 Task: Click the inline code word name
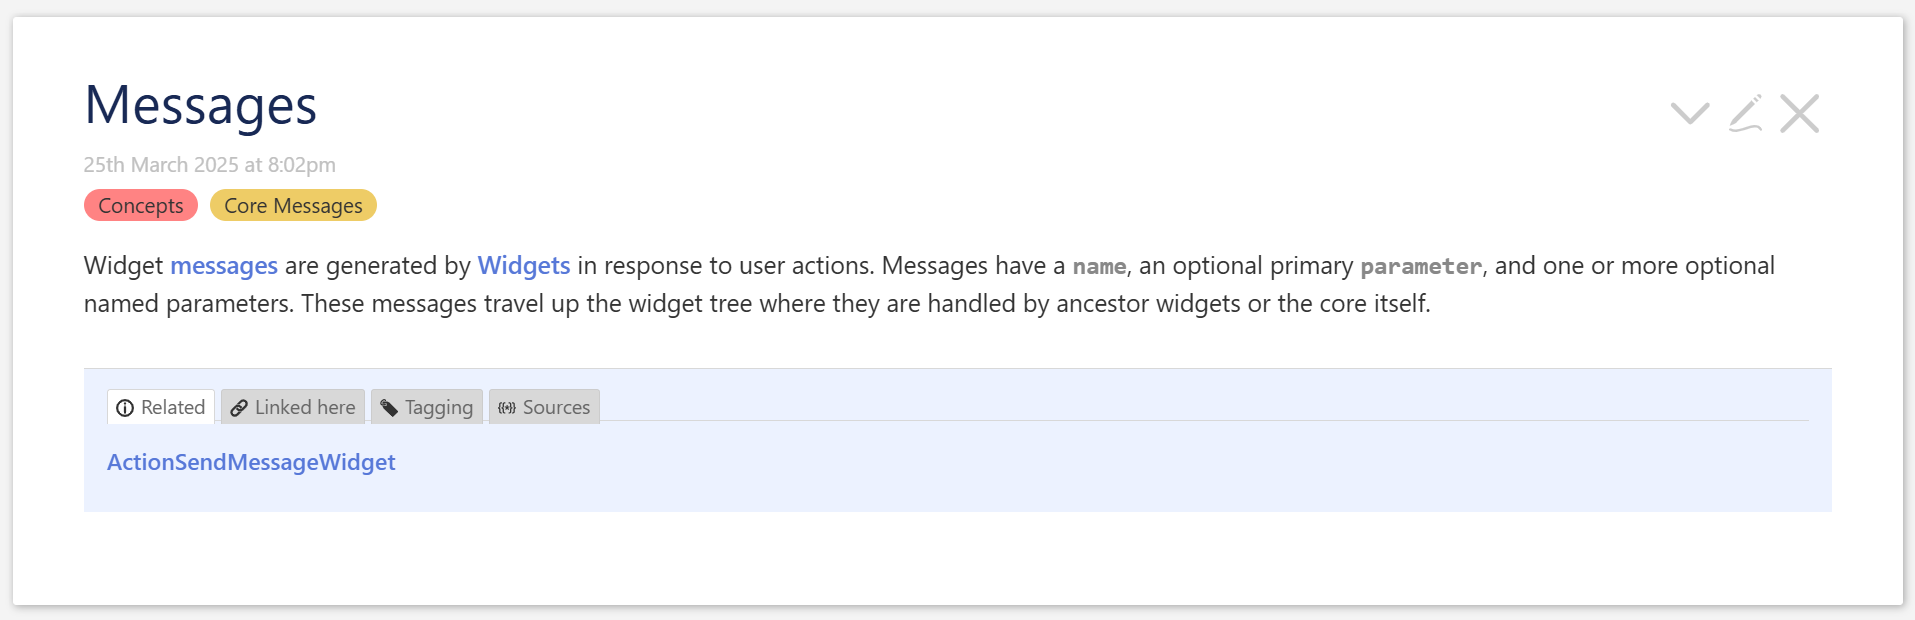point(1099,267)
